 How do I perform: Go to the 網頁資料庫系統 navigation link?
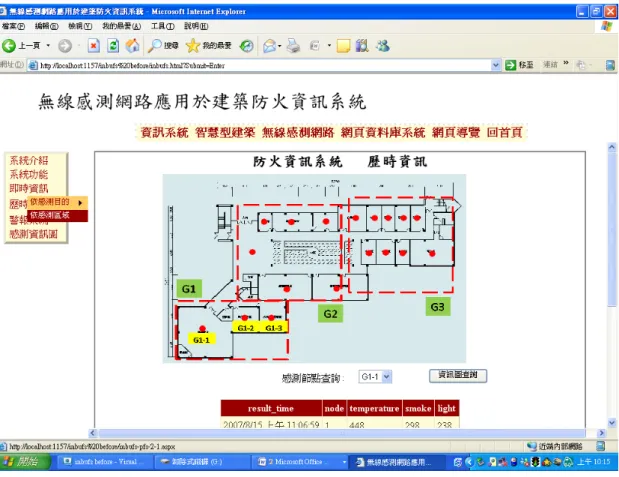pyautogui.click(x=383, y=132)
